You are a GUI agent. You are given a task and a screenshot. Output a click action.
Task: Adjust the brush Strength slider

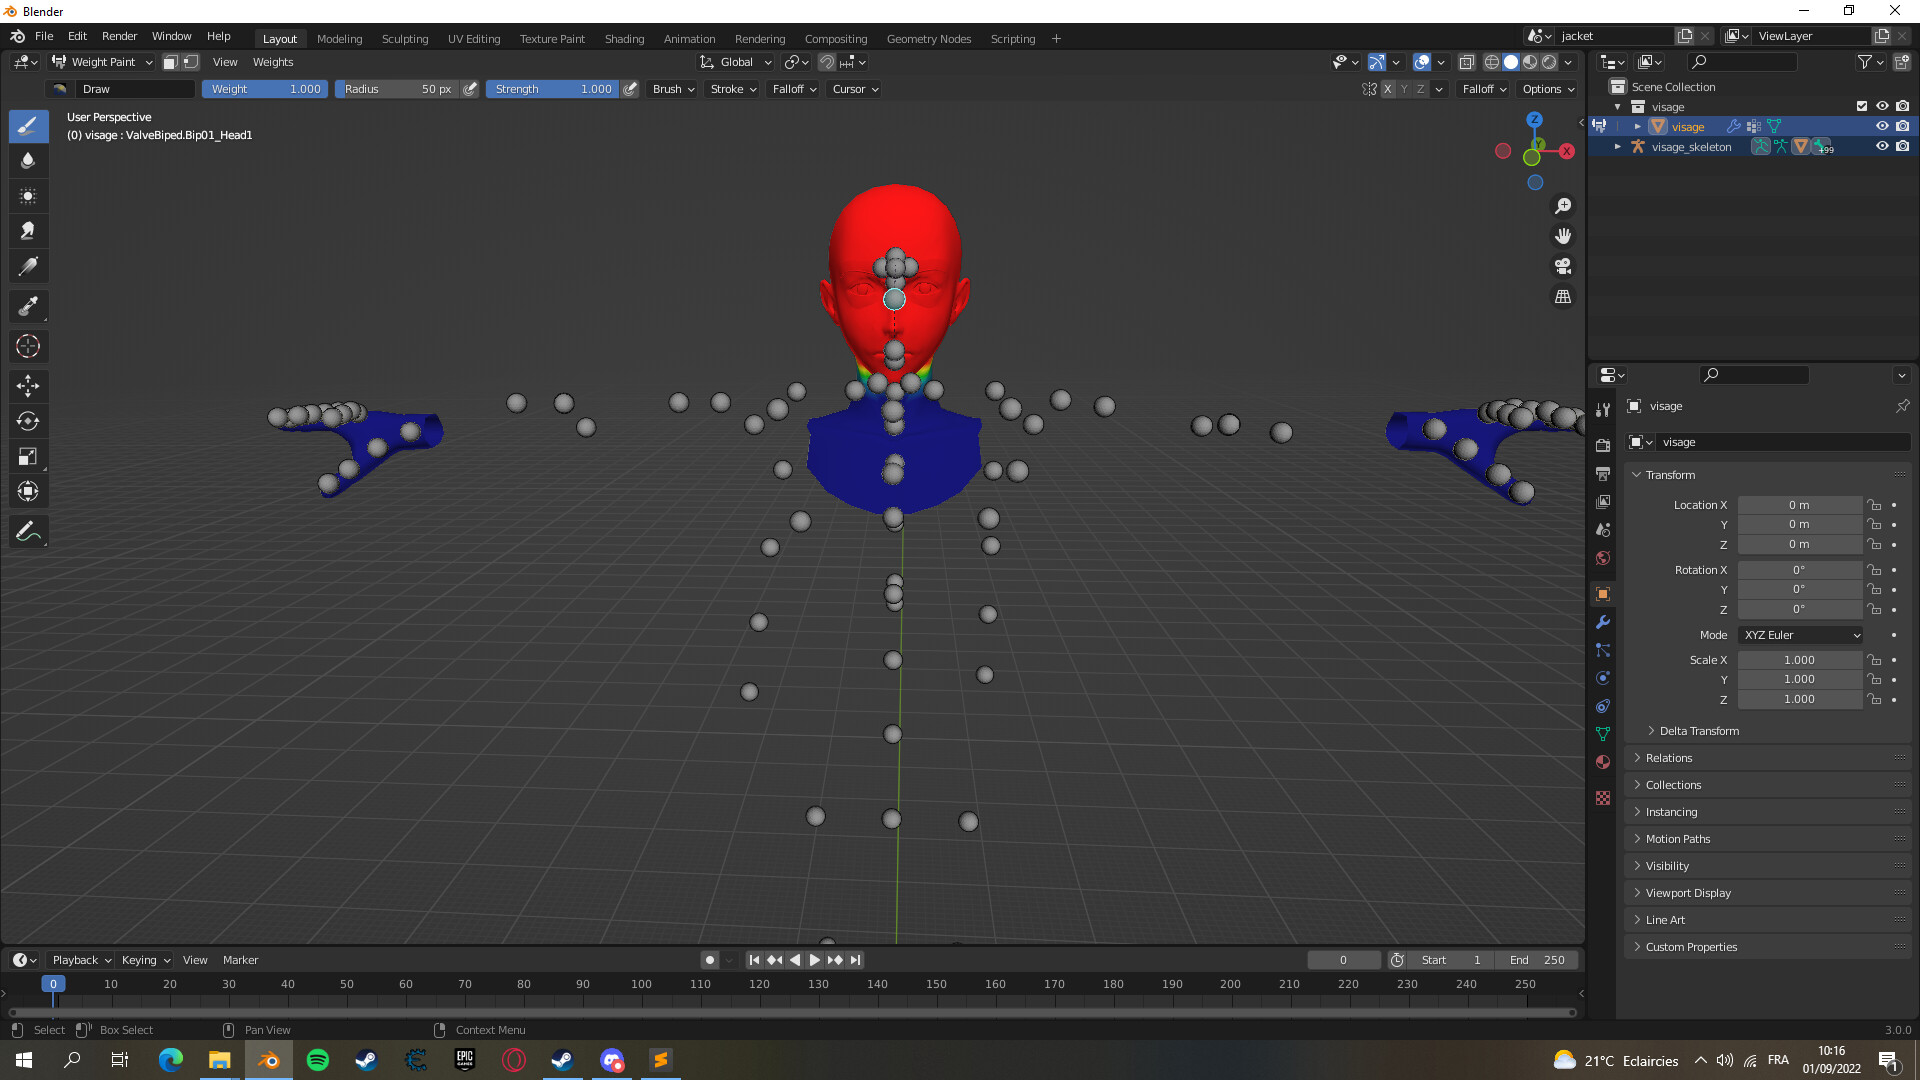pyautogui.click(x=553, y=89)
